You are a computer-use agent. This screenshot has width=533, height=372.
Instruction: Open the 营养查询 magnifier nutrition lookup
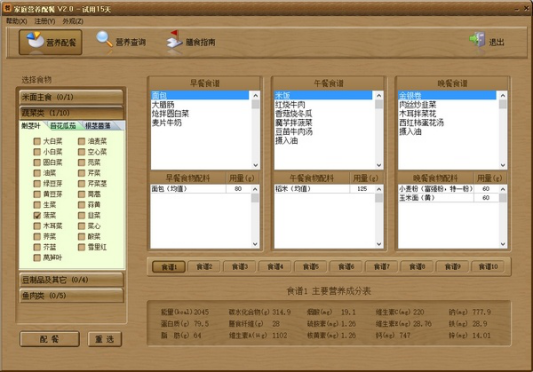click(121, 42)
